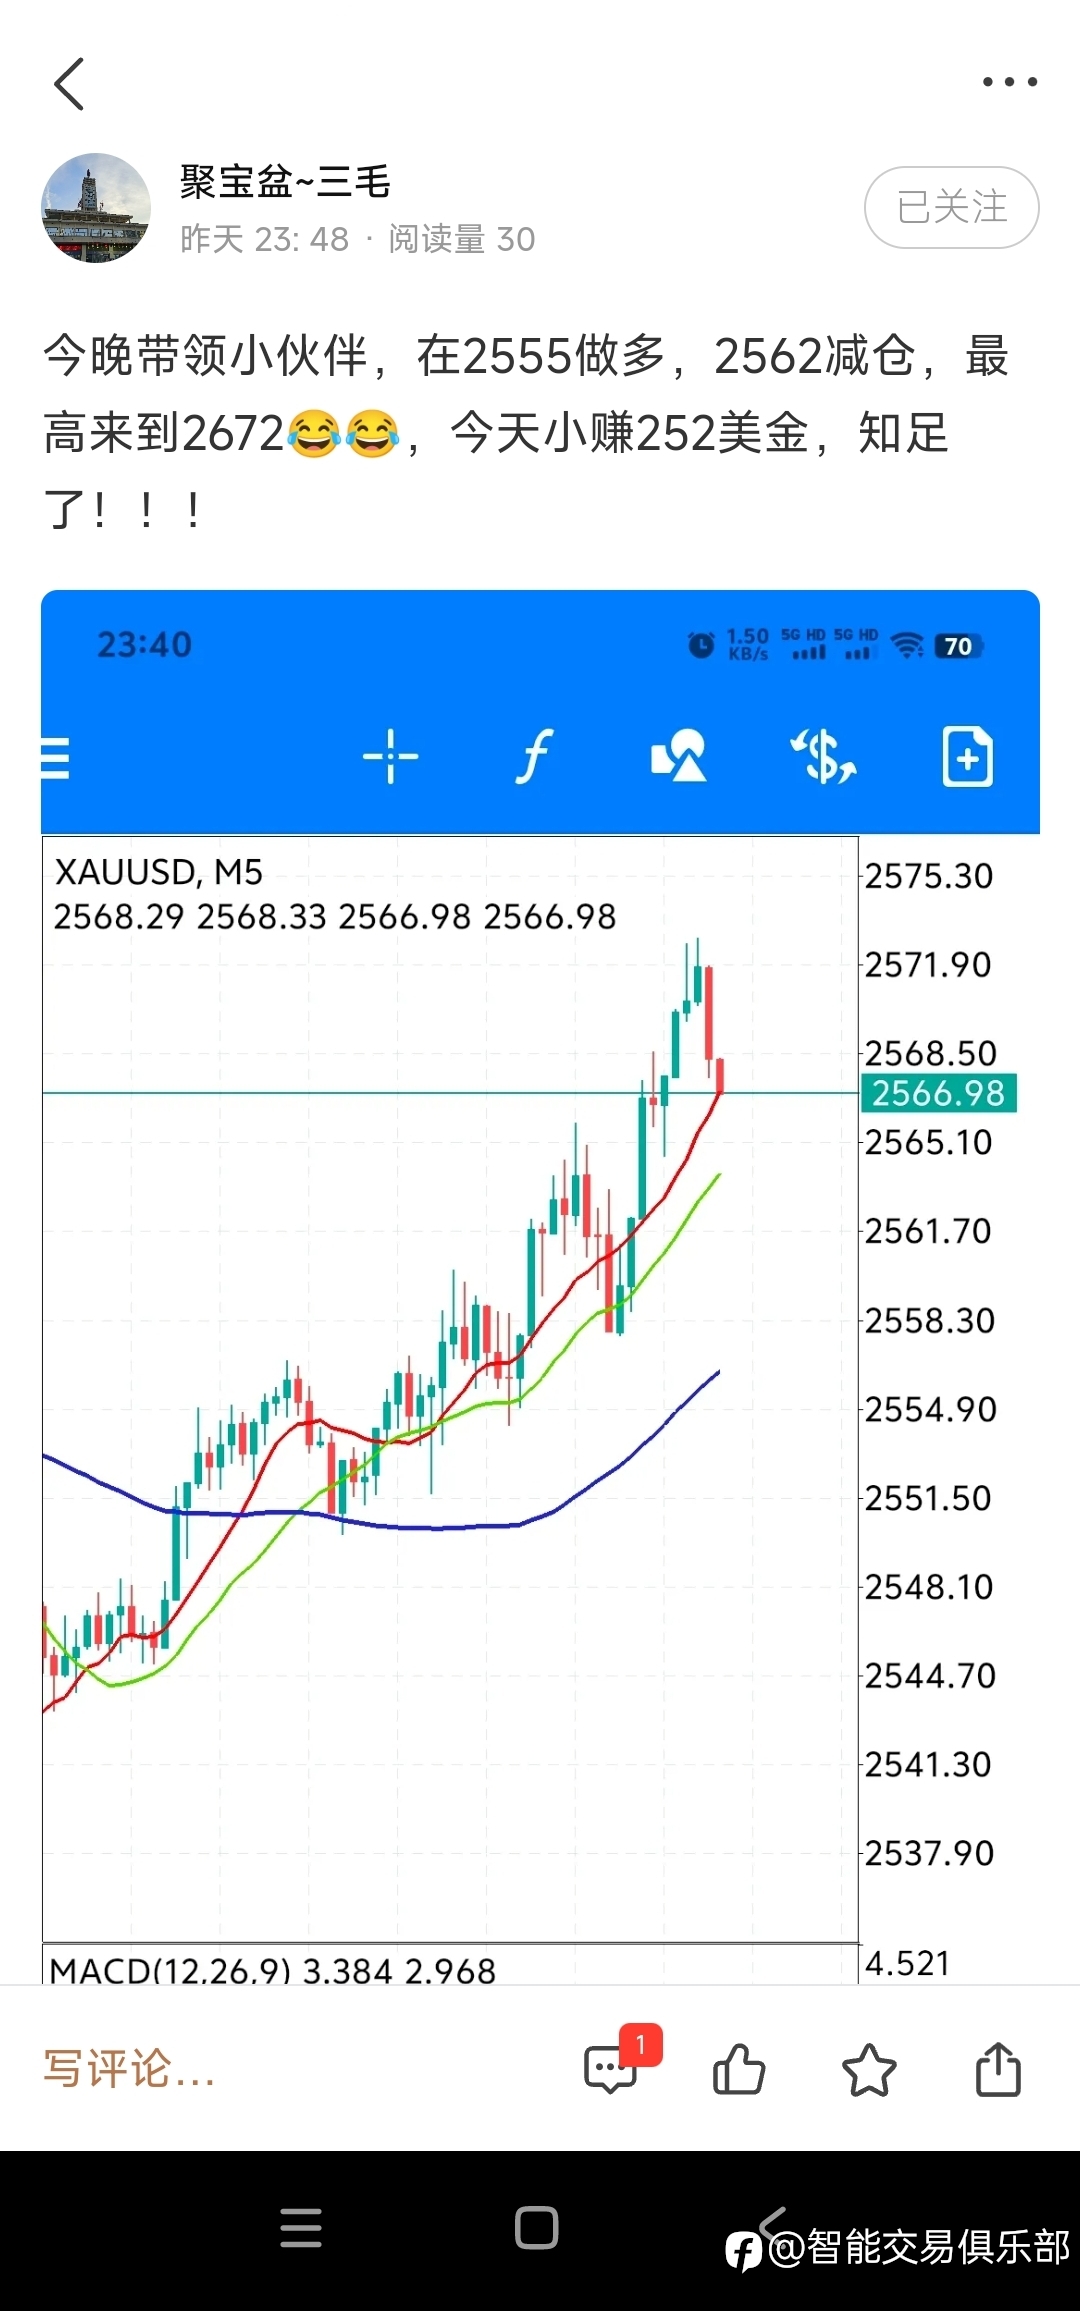Like the post with thumbs-up icon
This screenshot has height=2311, width=1080.
point(739,2068)
